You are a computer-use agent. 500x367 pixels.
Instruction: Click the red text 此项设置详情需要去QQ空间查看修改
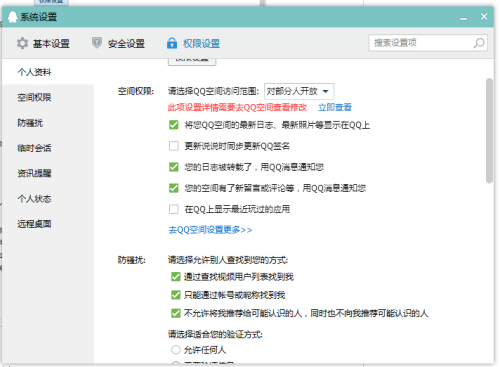pos(237,107)
